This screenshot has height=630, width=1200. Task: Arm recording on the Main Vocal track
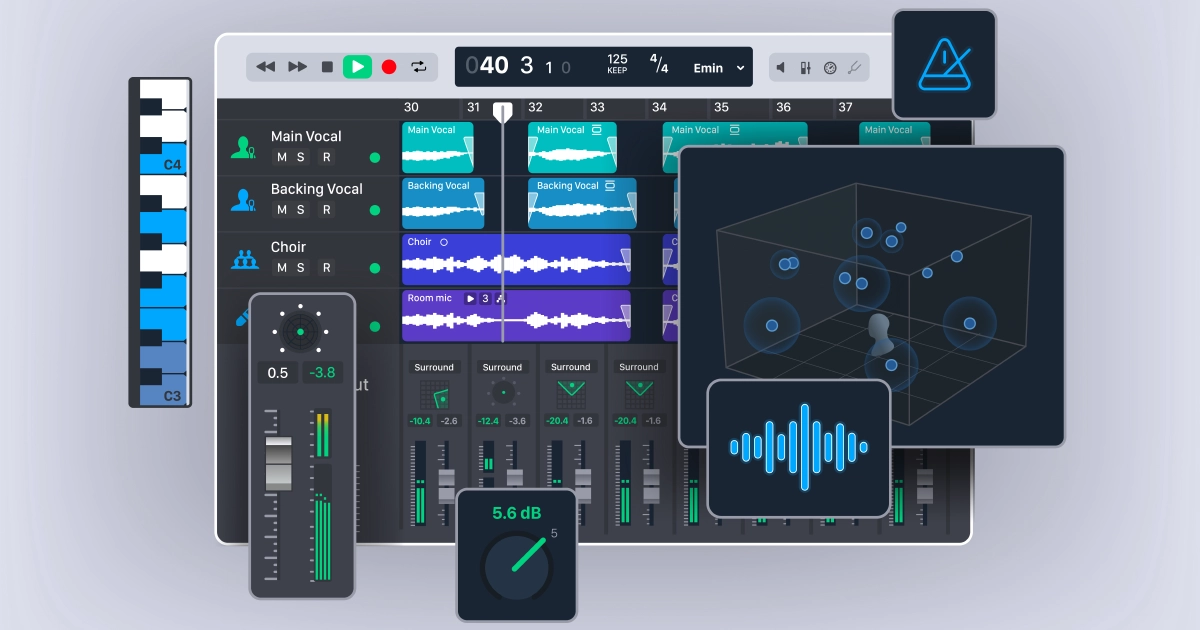click(x=326, y=157)
